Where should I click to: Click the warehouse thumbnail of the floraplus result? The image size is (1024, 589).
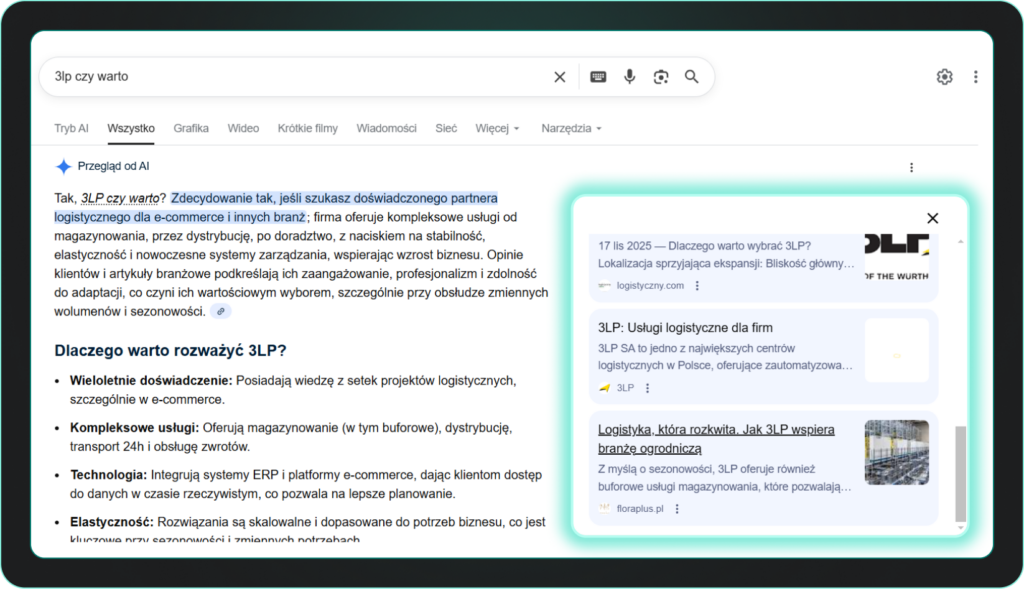pyautogui.click(x=897, y=452)
